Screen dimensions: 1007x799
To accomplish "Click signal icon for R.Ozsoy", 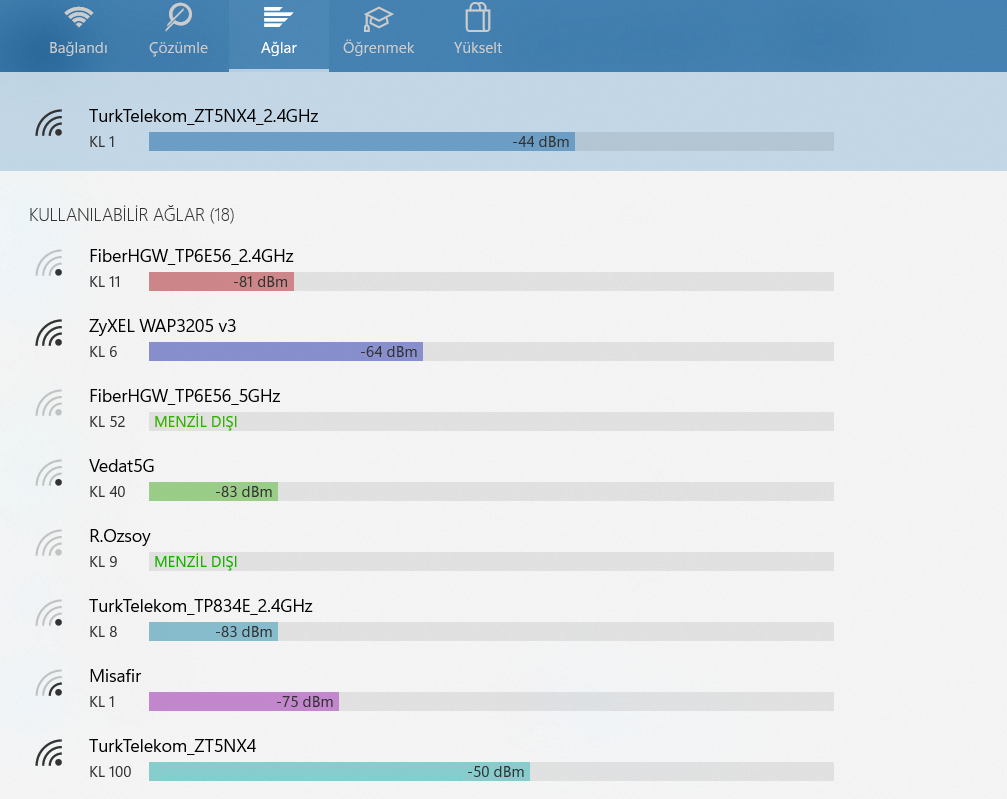I will coord(49,543).
